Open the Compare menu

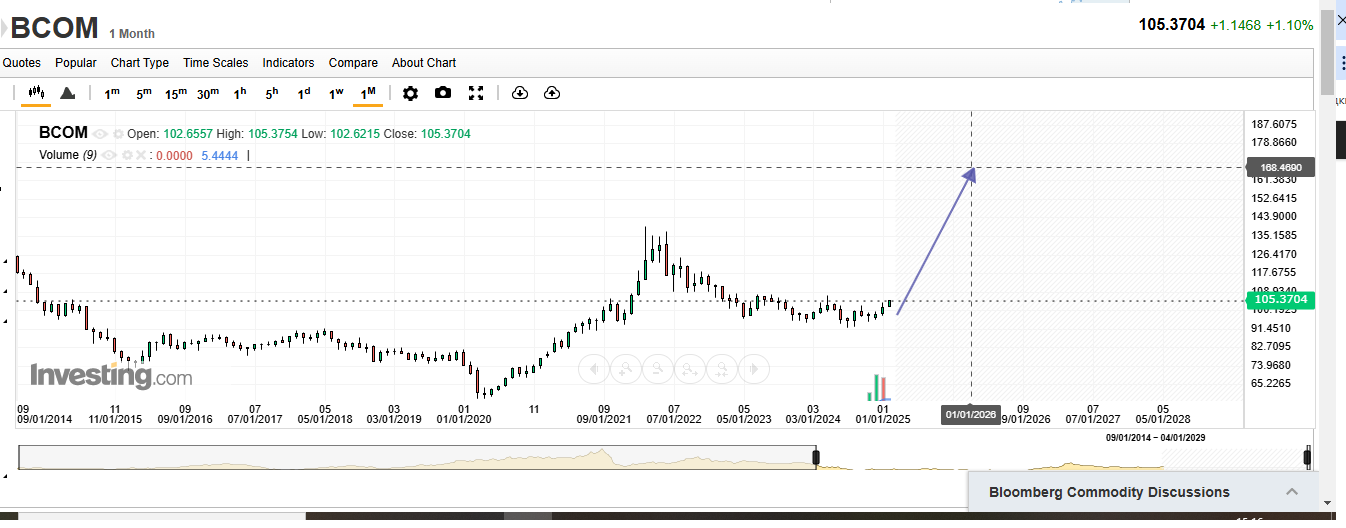tap(353, 63)
